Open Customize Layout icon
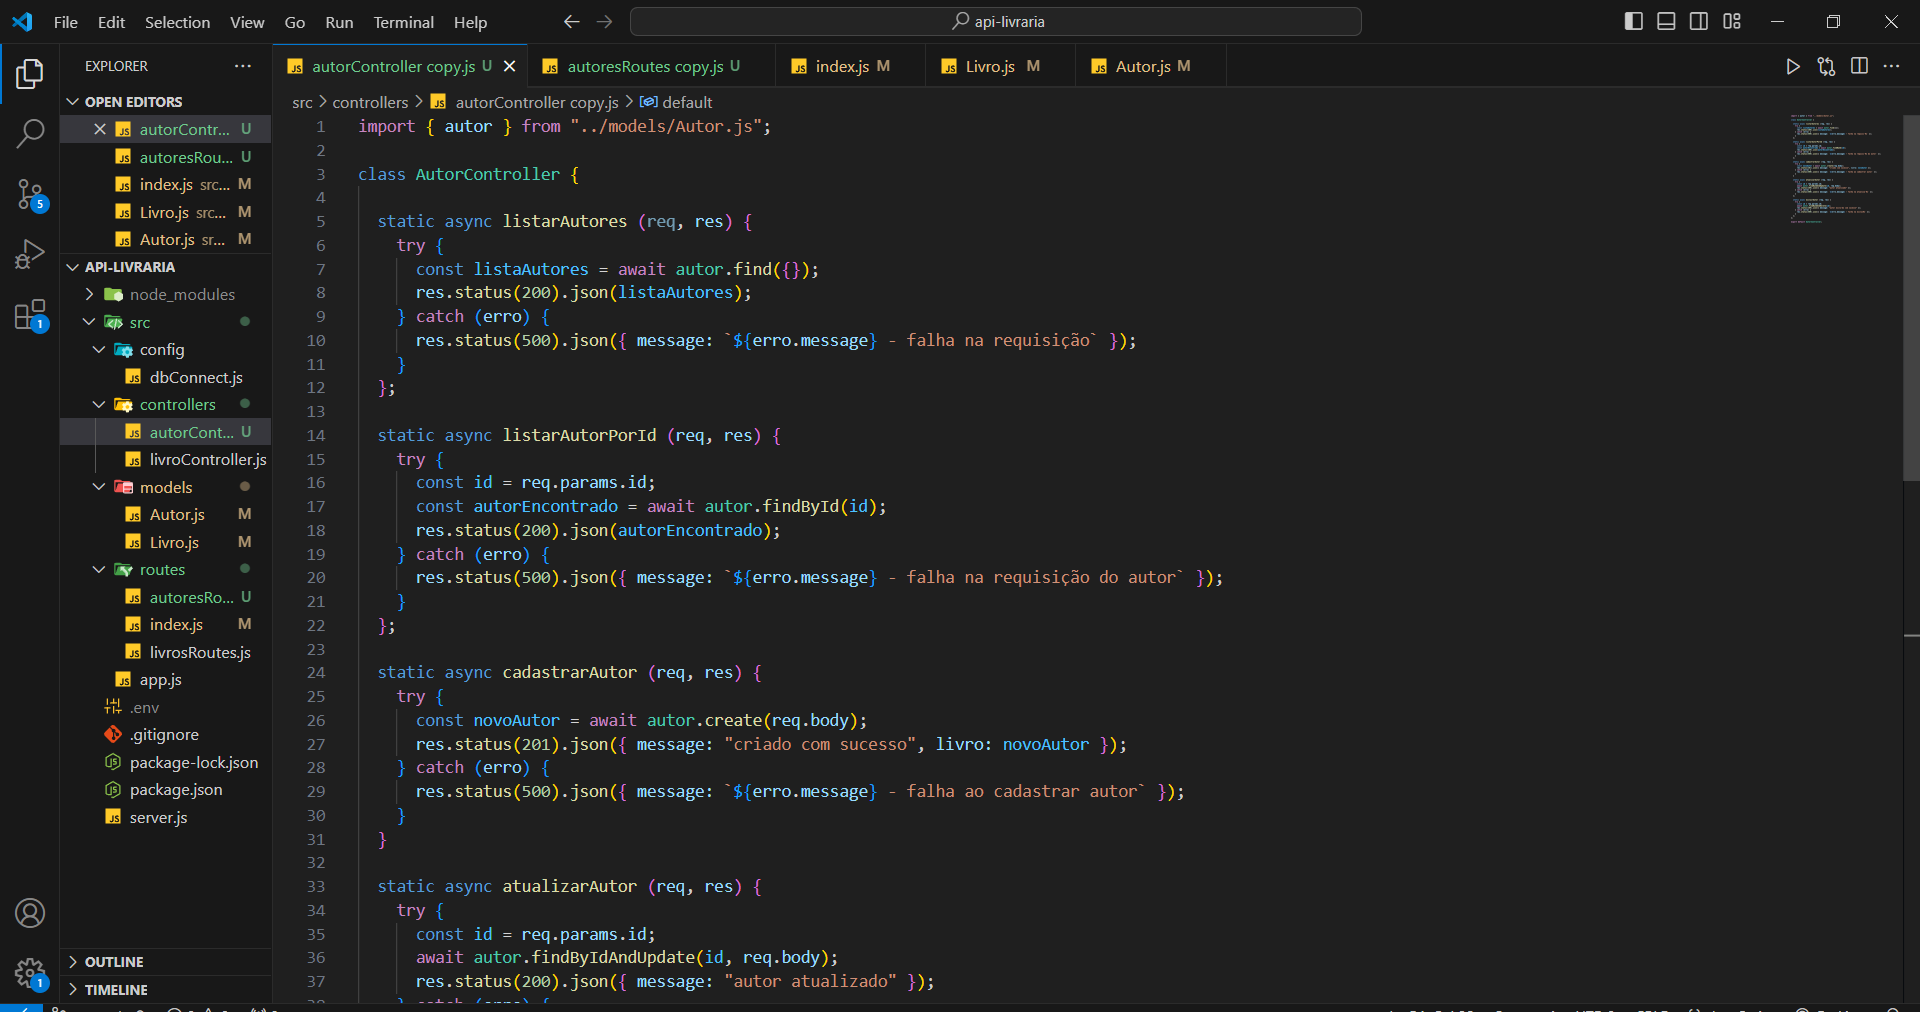This screenshot has width=1920, height=1012. coord(1732,21)
